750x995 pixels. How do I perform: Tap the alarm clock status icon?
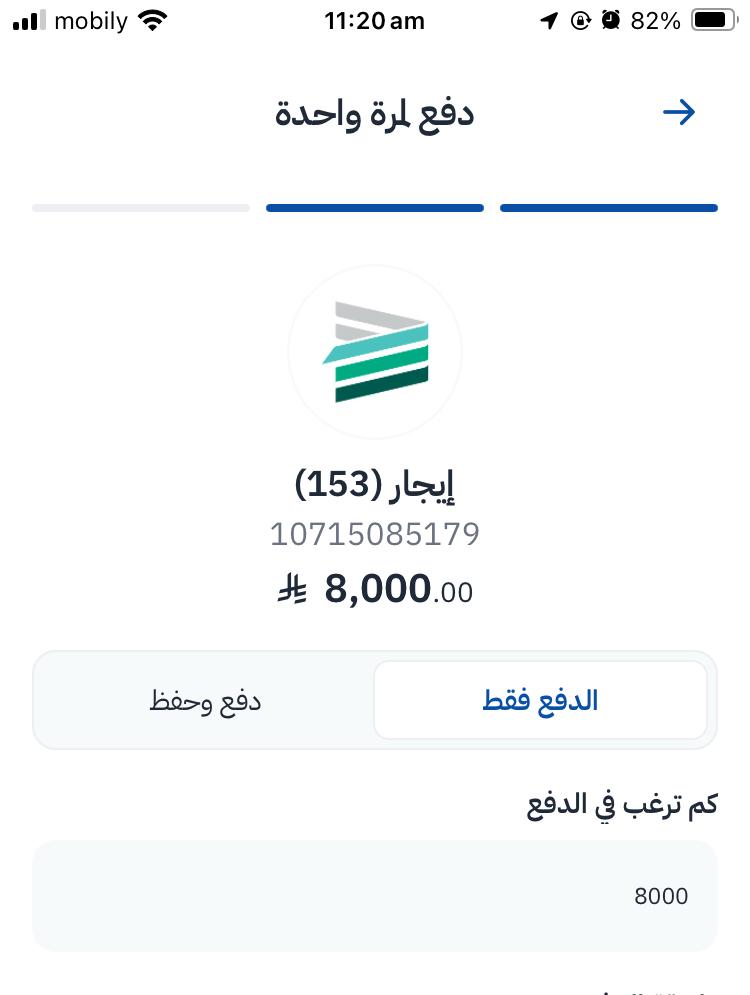[x=610, y=20]
